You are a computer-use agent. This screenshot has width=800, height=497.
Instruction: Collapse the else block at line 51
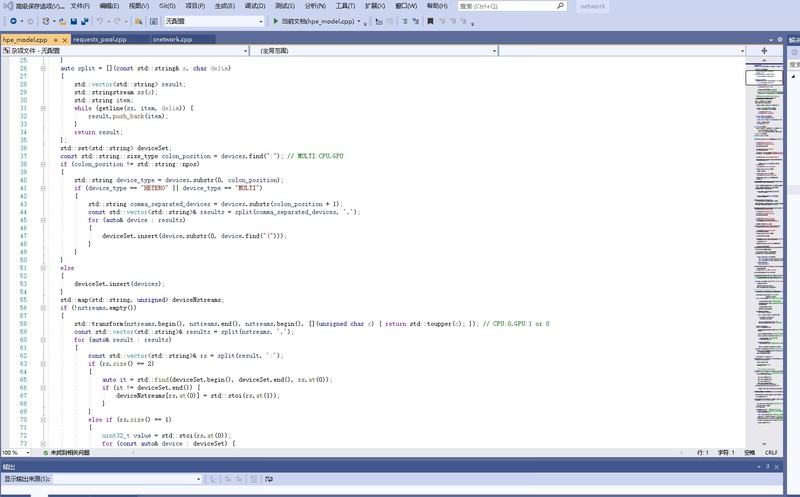click(43, 268)
